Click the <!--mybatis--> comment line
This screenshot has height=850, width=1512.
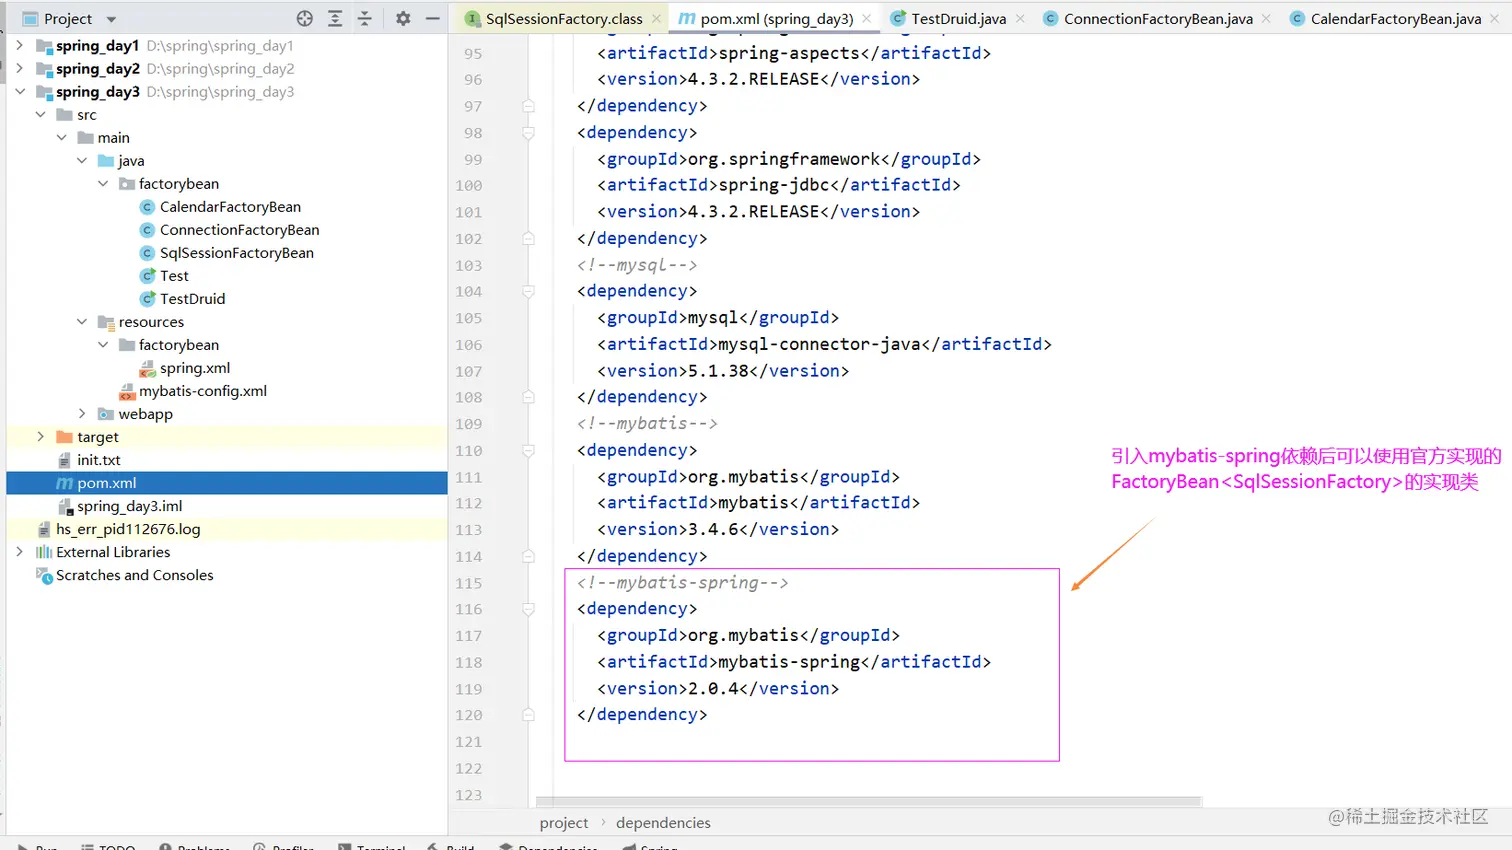[647, 423]
